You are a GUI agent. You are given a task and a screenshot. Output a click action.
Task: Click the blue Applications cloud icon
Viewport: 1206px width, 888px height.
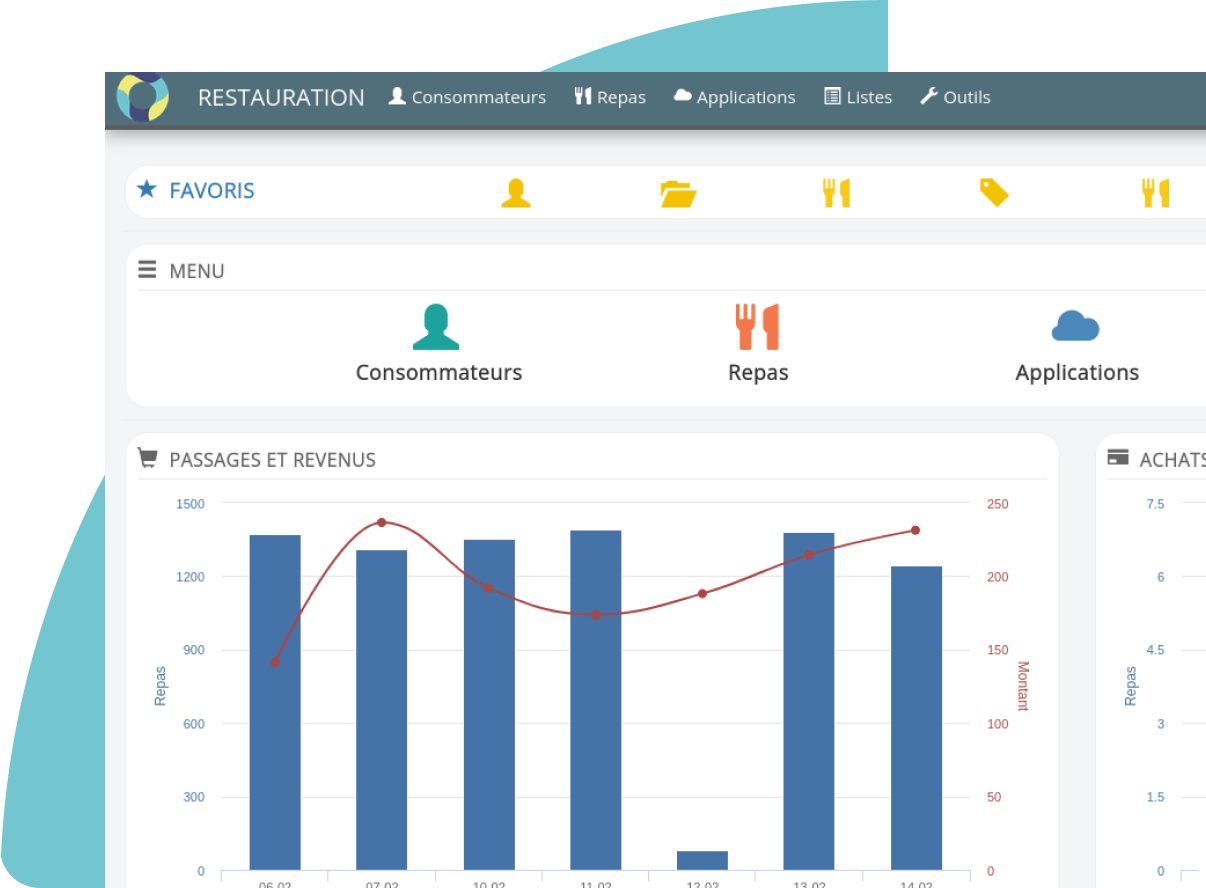(x=1075, y=327)
